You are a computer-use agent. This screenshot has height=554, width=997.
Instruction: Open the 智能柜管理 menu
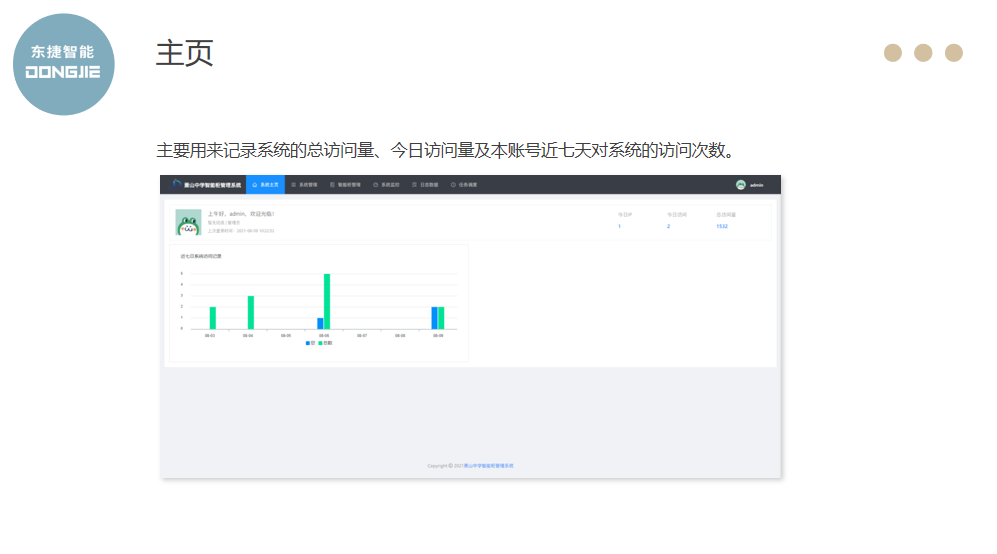pos(344,185)
